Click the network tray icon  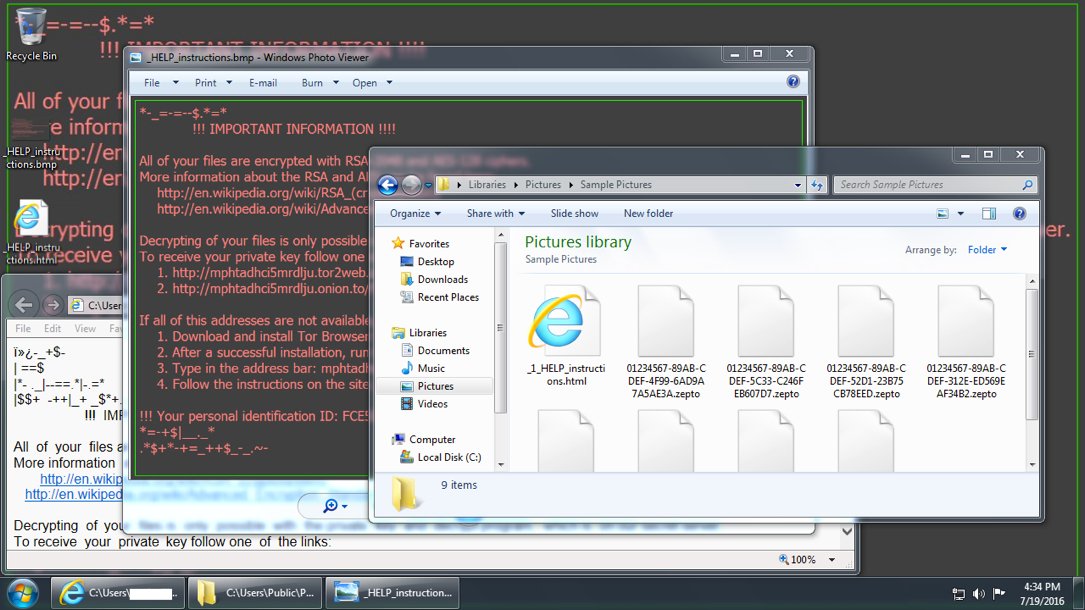(x=958, y=594)
